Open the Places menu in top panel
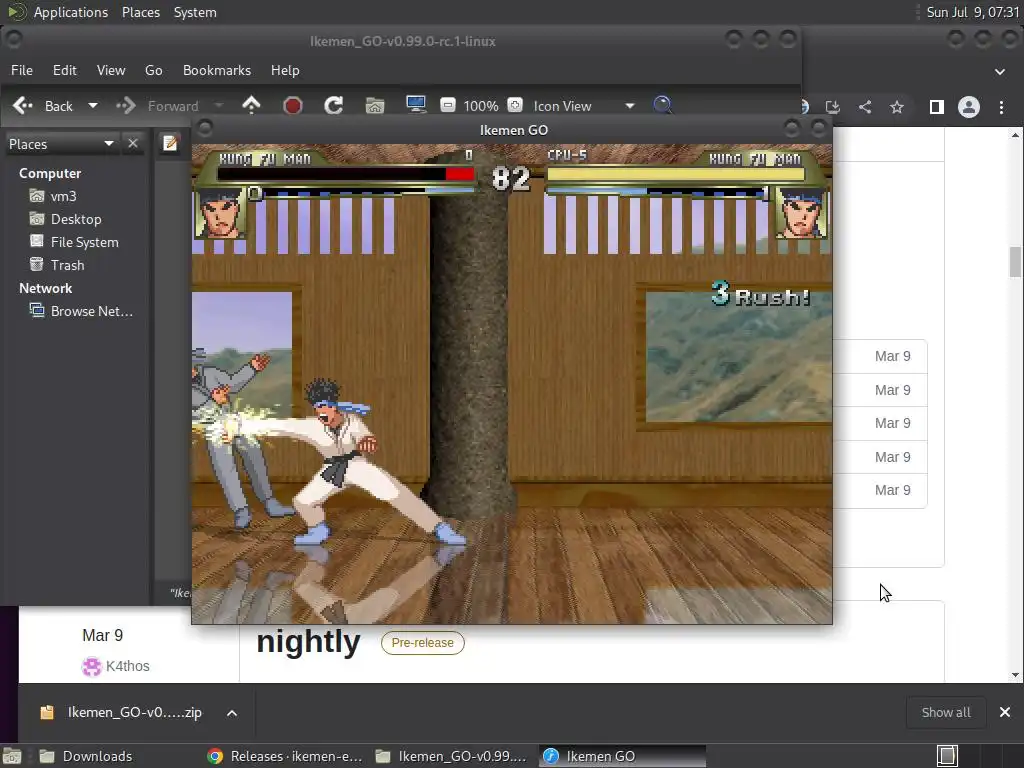Image resolution: width=1024 pixels, height=768 pixels. coord(140,12)
